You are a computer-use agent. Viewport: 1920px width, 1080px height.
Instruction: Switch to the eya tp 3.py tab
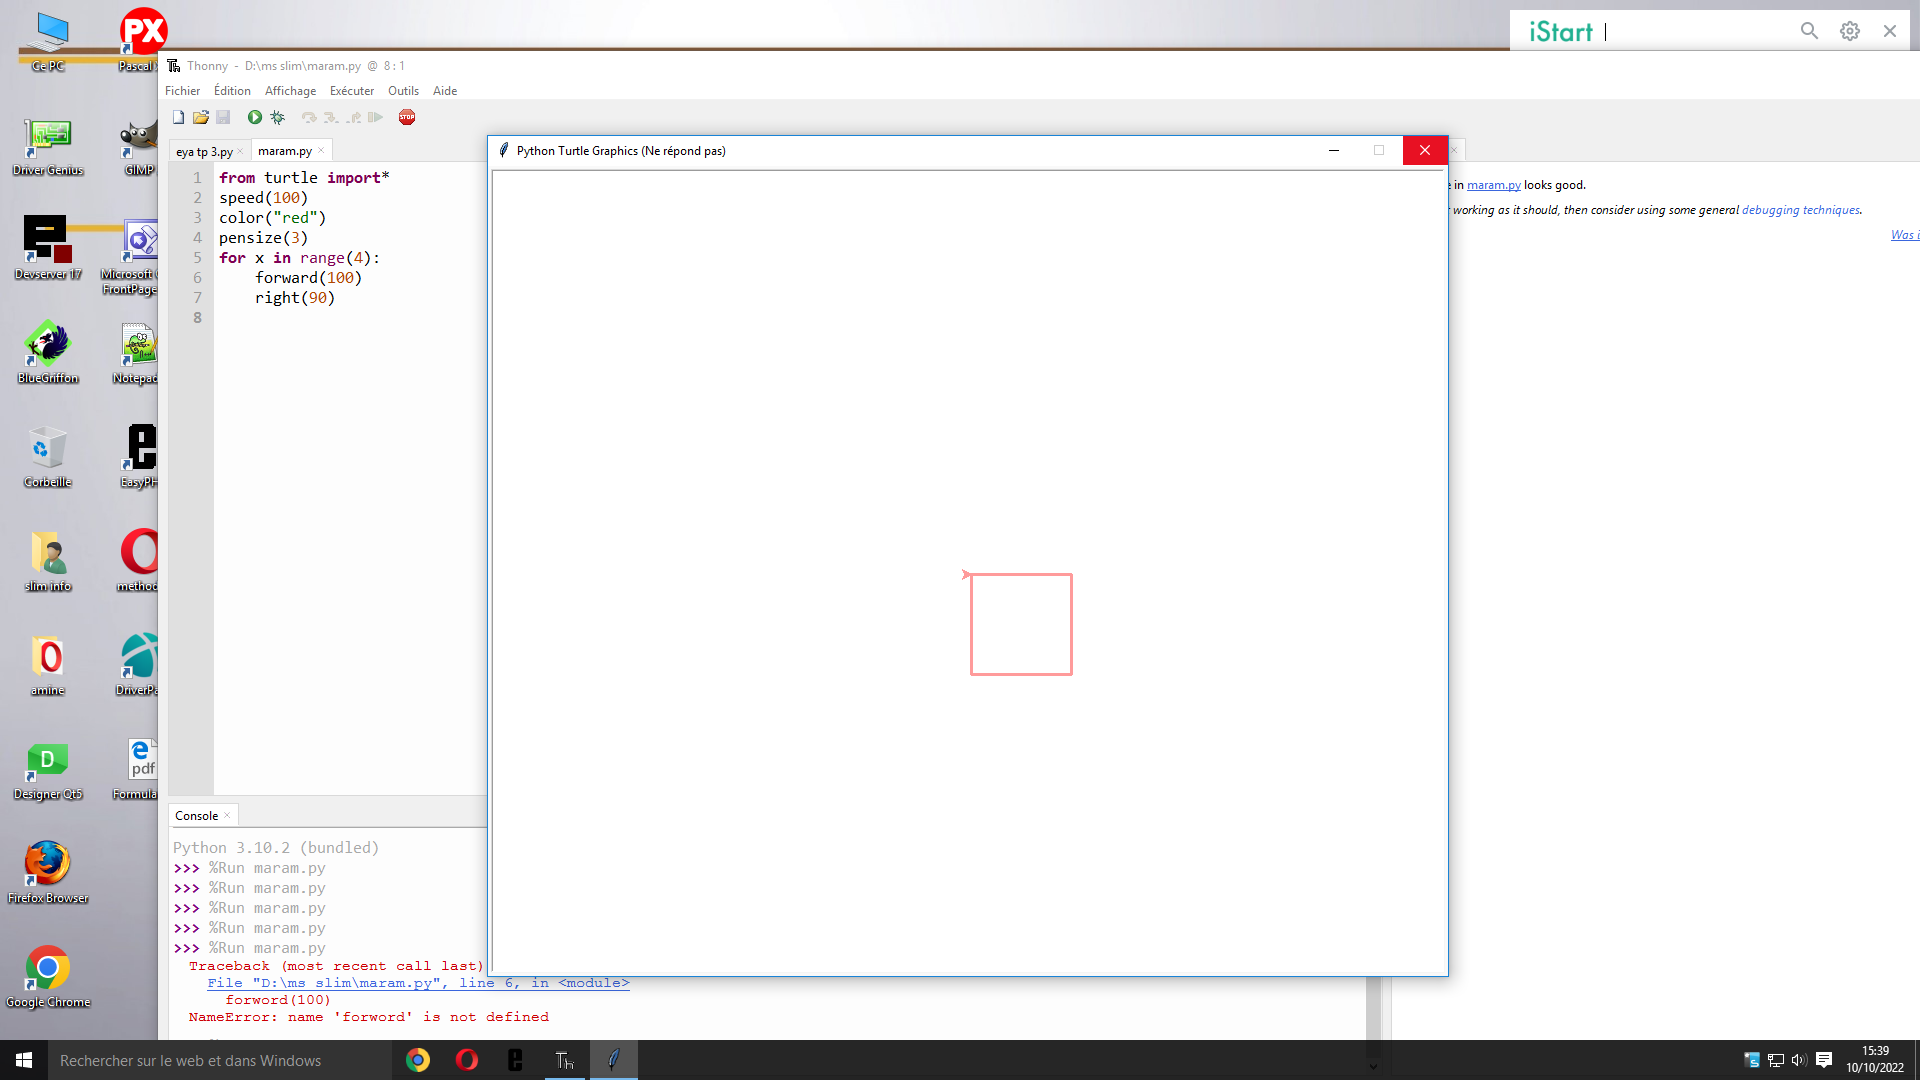204,152
